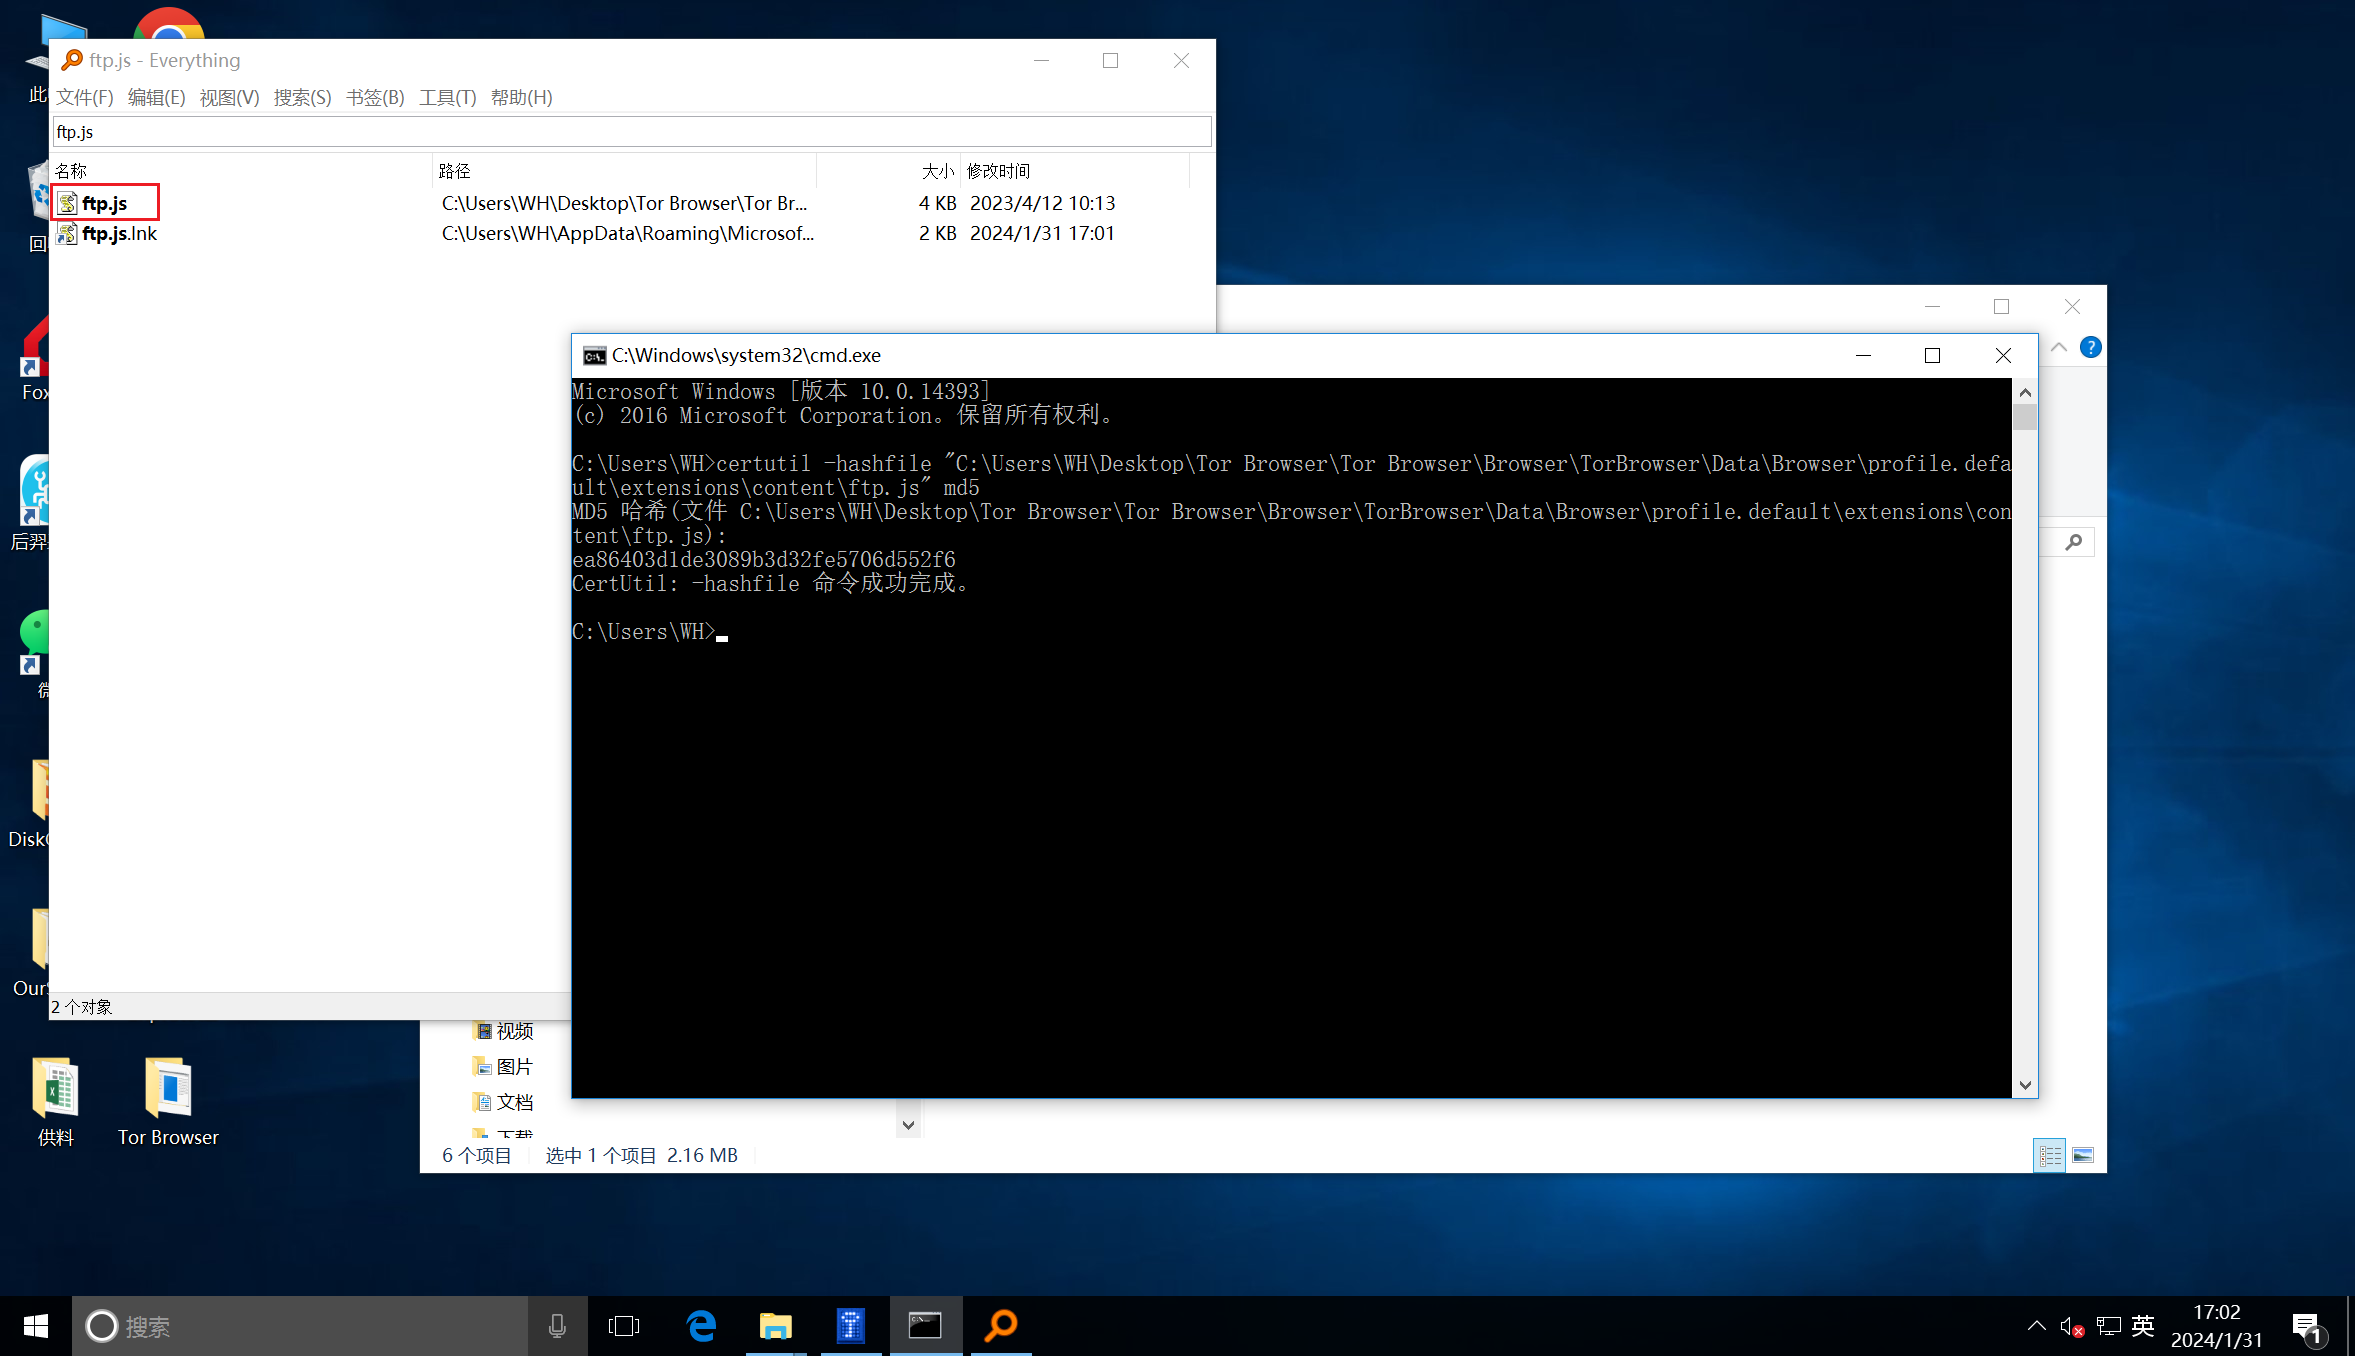Screen dimensions: 2355x1356
Task: Click the cmd scrollbar up arrow
Action: pos(2025,392)
